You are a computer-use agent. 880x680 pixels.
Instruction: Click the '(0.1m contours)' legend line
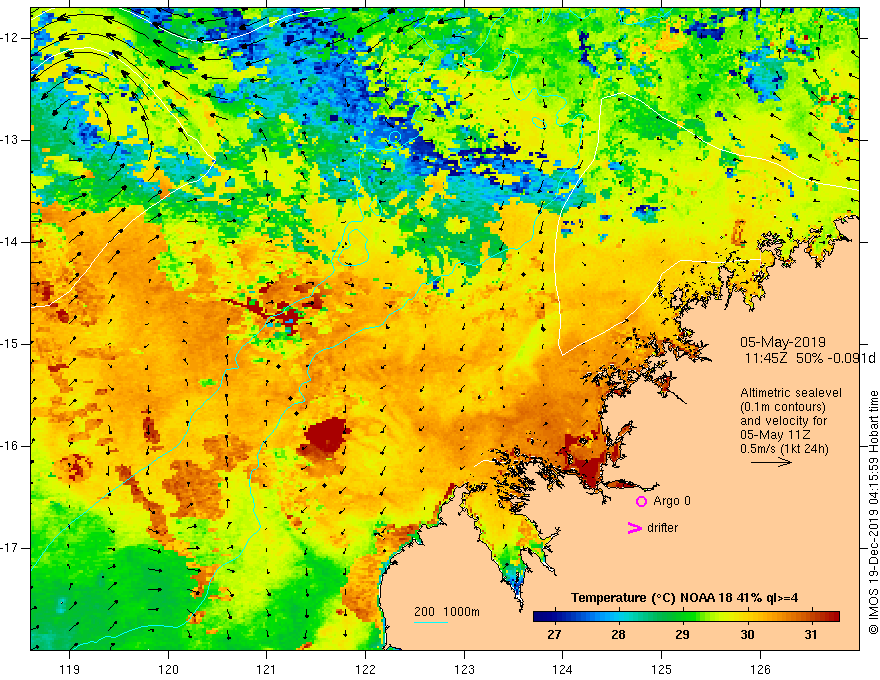click(x=783, y=407)
